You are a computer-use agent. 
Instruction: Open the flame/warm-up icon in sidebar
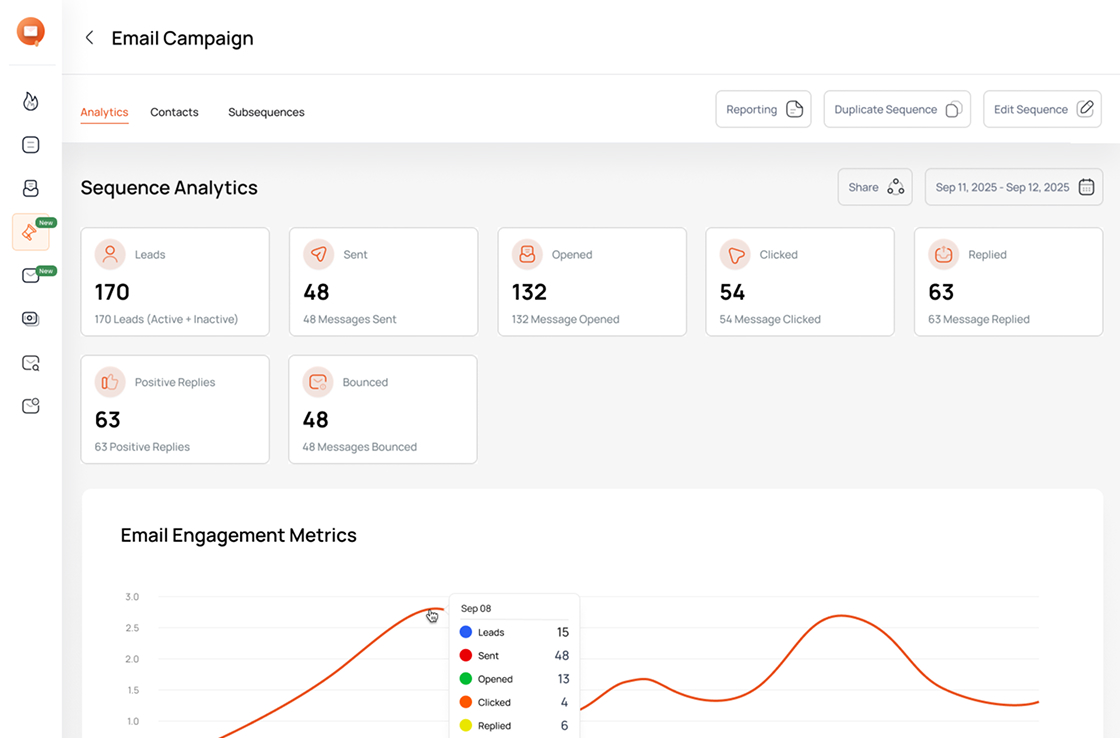tap(30, 101)
